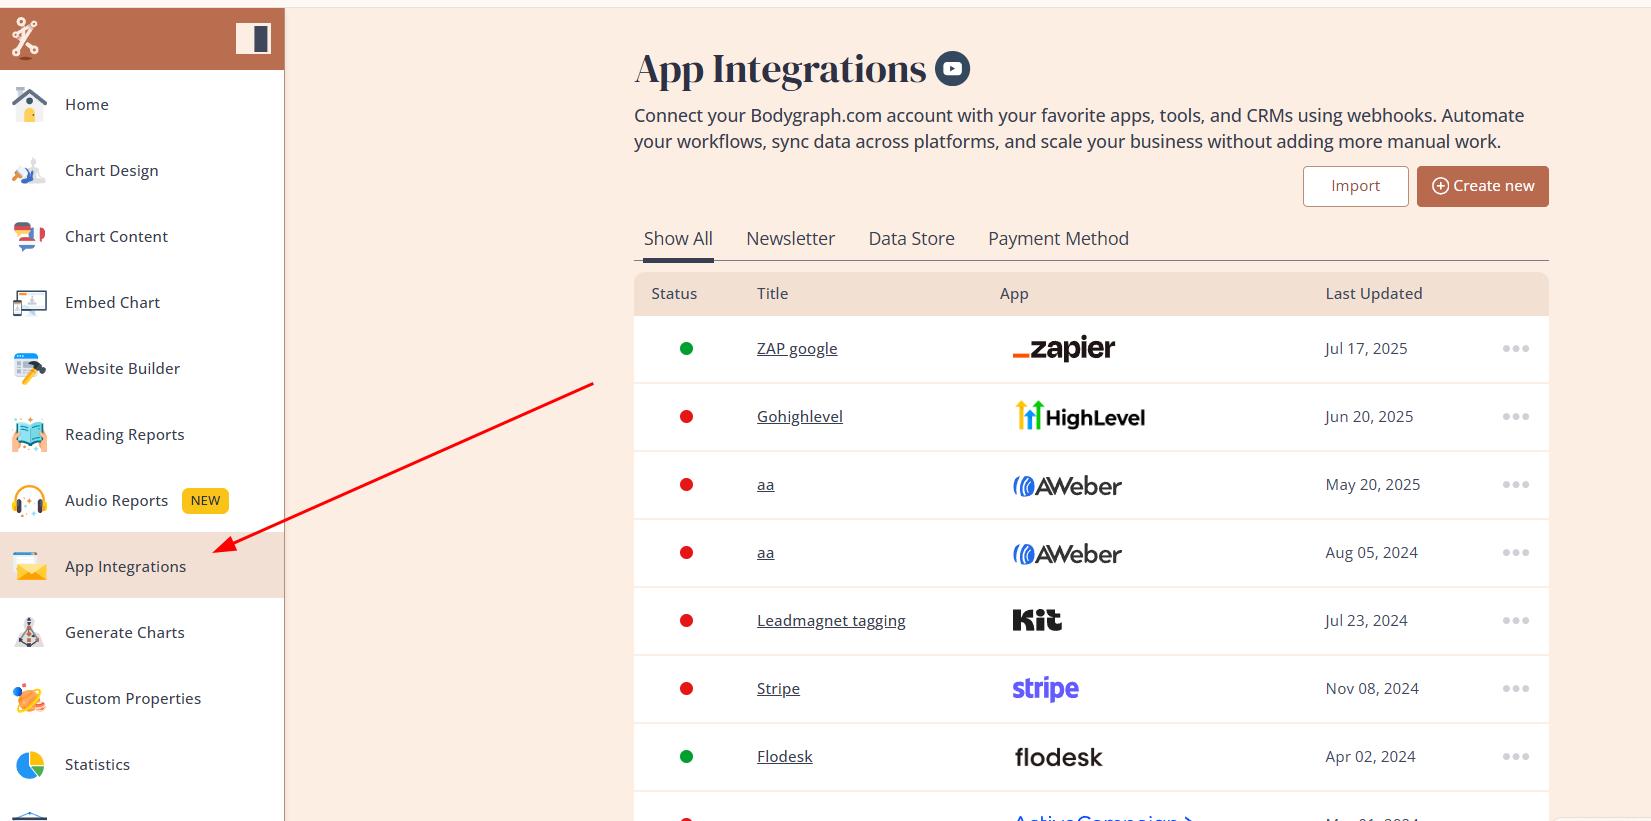This screenshot has height=821, width=1651.
Task: Click the Import button
Action: click(1355, 186)
